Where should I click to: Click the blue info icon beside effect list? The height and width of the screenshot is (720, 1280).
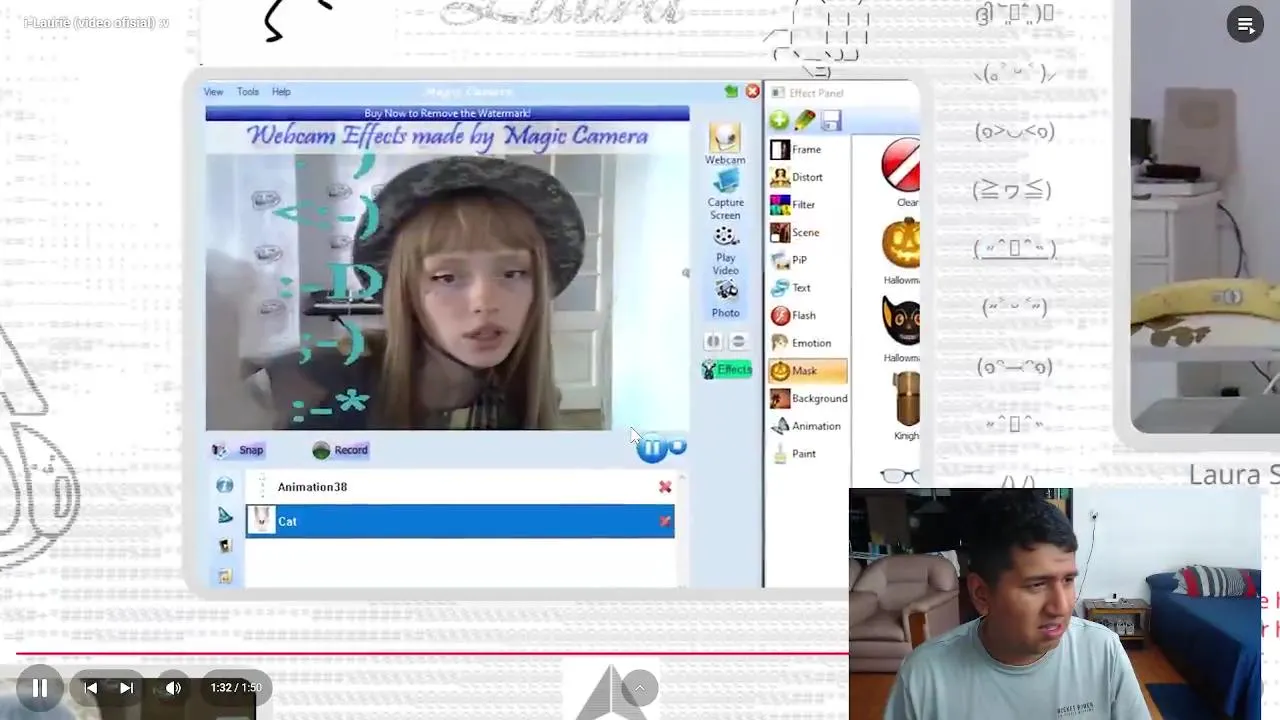coord(225,485)
